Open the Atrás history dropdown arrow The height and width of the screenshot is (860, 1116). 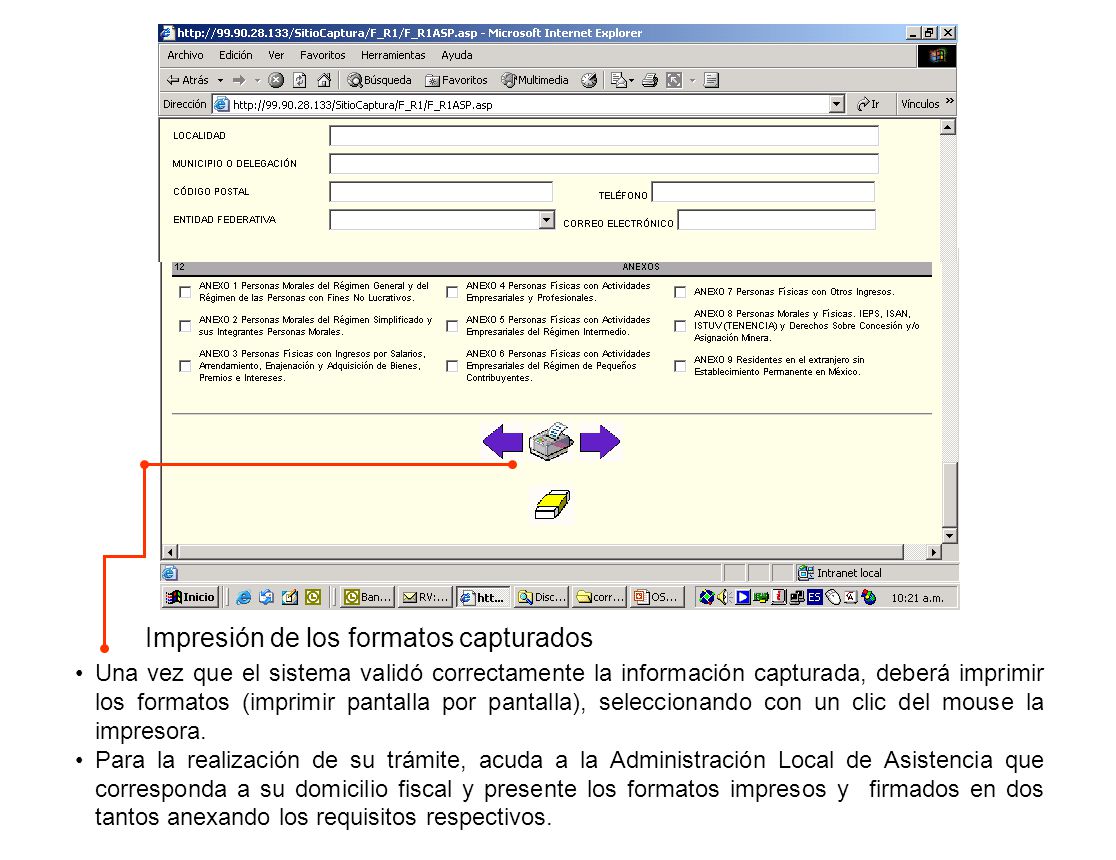221,80
